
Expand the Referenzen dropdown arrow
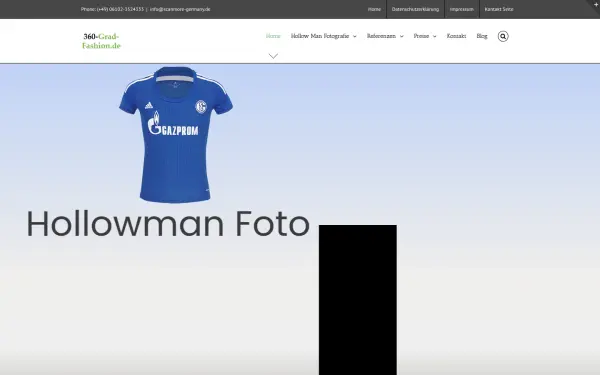401,36
